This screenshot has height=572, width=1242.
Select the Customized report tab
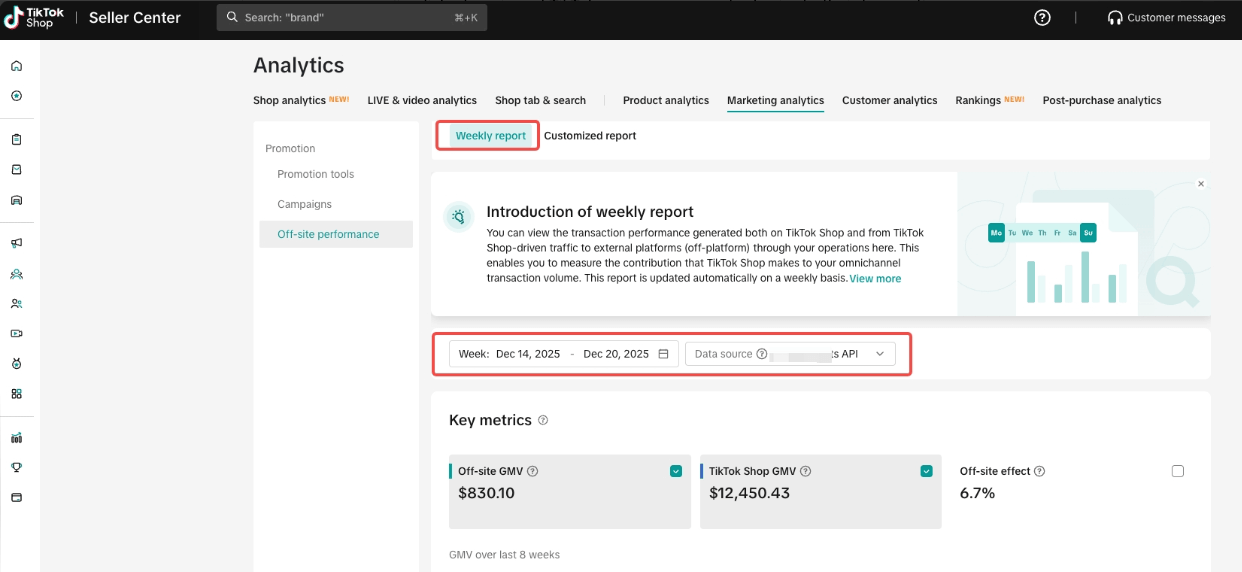(x=590, y=136)
